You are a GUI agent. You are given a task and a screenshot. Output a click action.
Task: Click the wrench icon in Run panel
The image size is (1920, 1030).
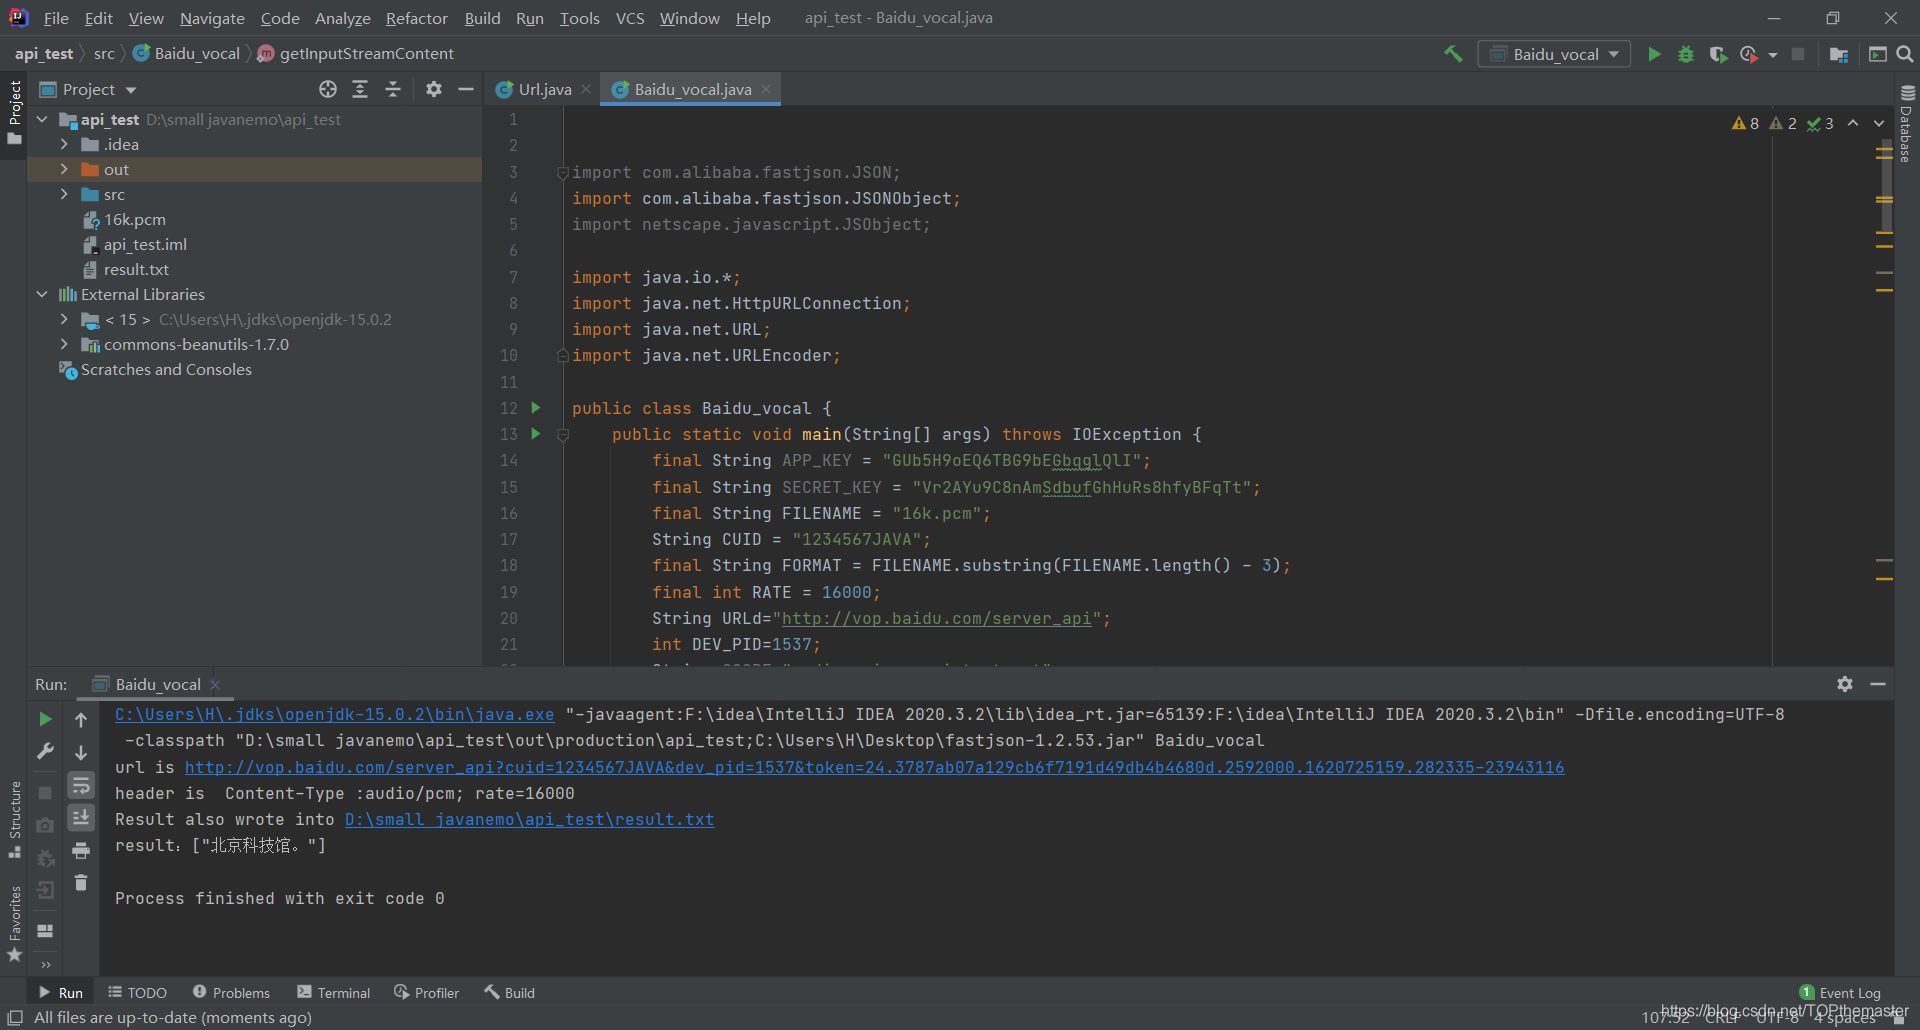click(45, 751)
